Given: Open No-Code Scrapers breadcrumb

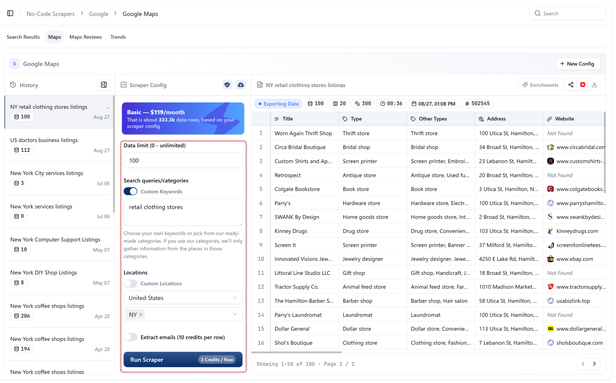Looking at the screenshot, I should point(50,14).
